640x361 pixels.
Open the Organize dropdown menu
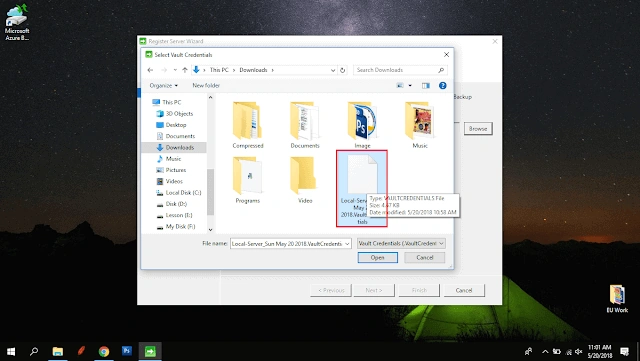(x=164, y=85)
